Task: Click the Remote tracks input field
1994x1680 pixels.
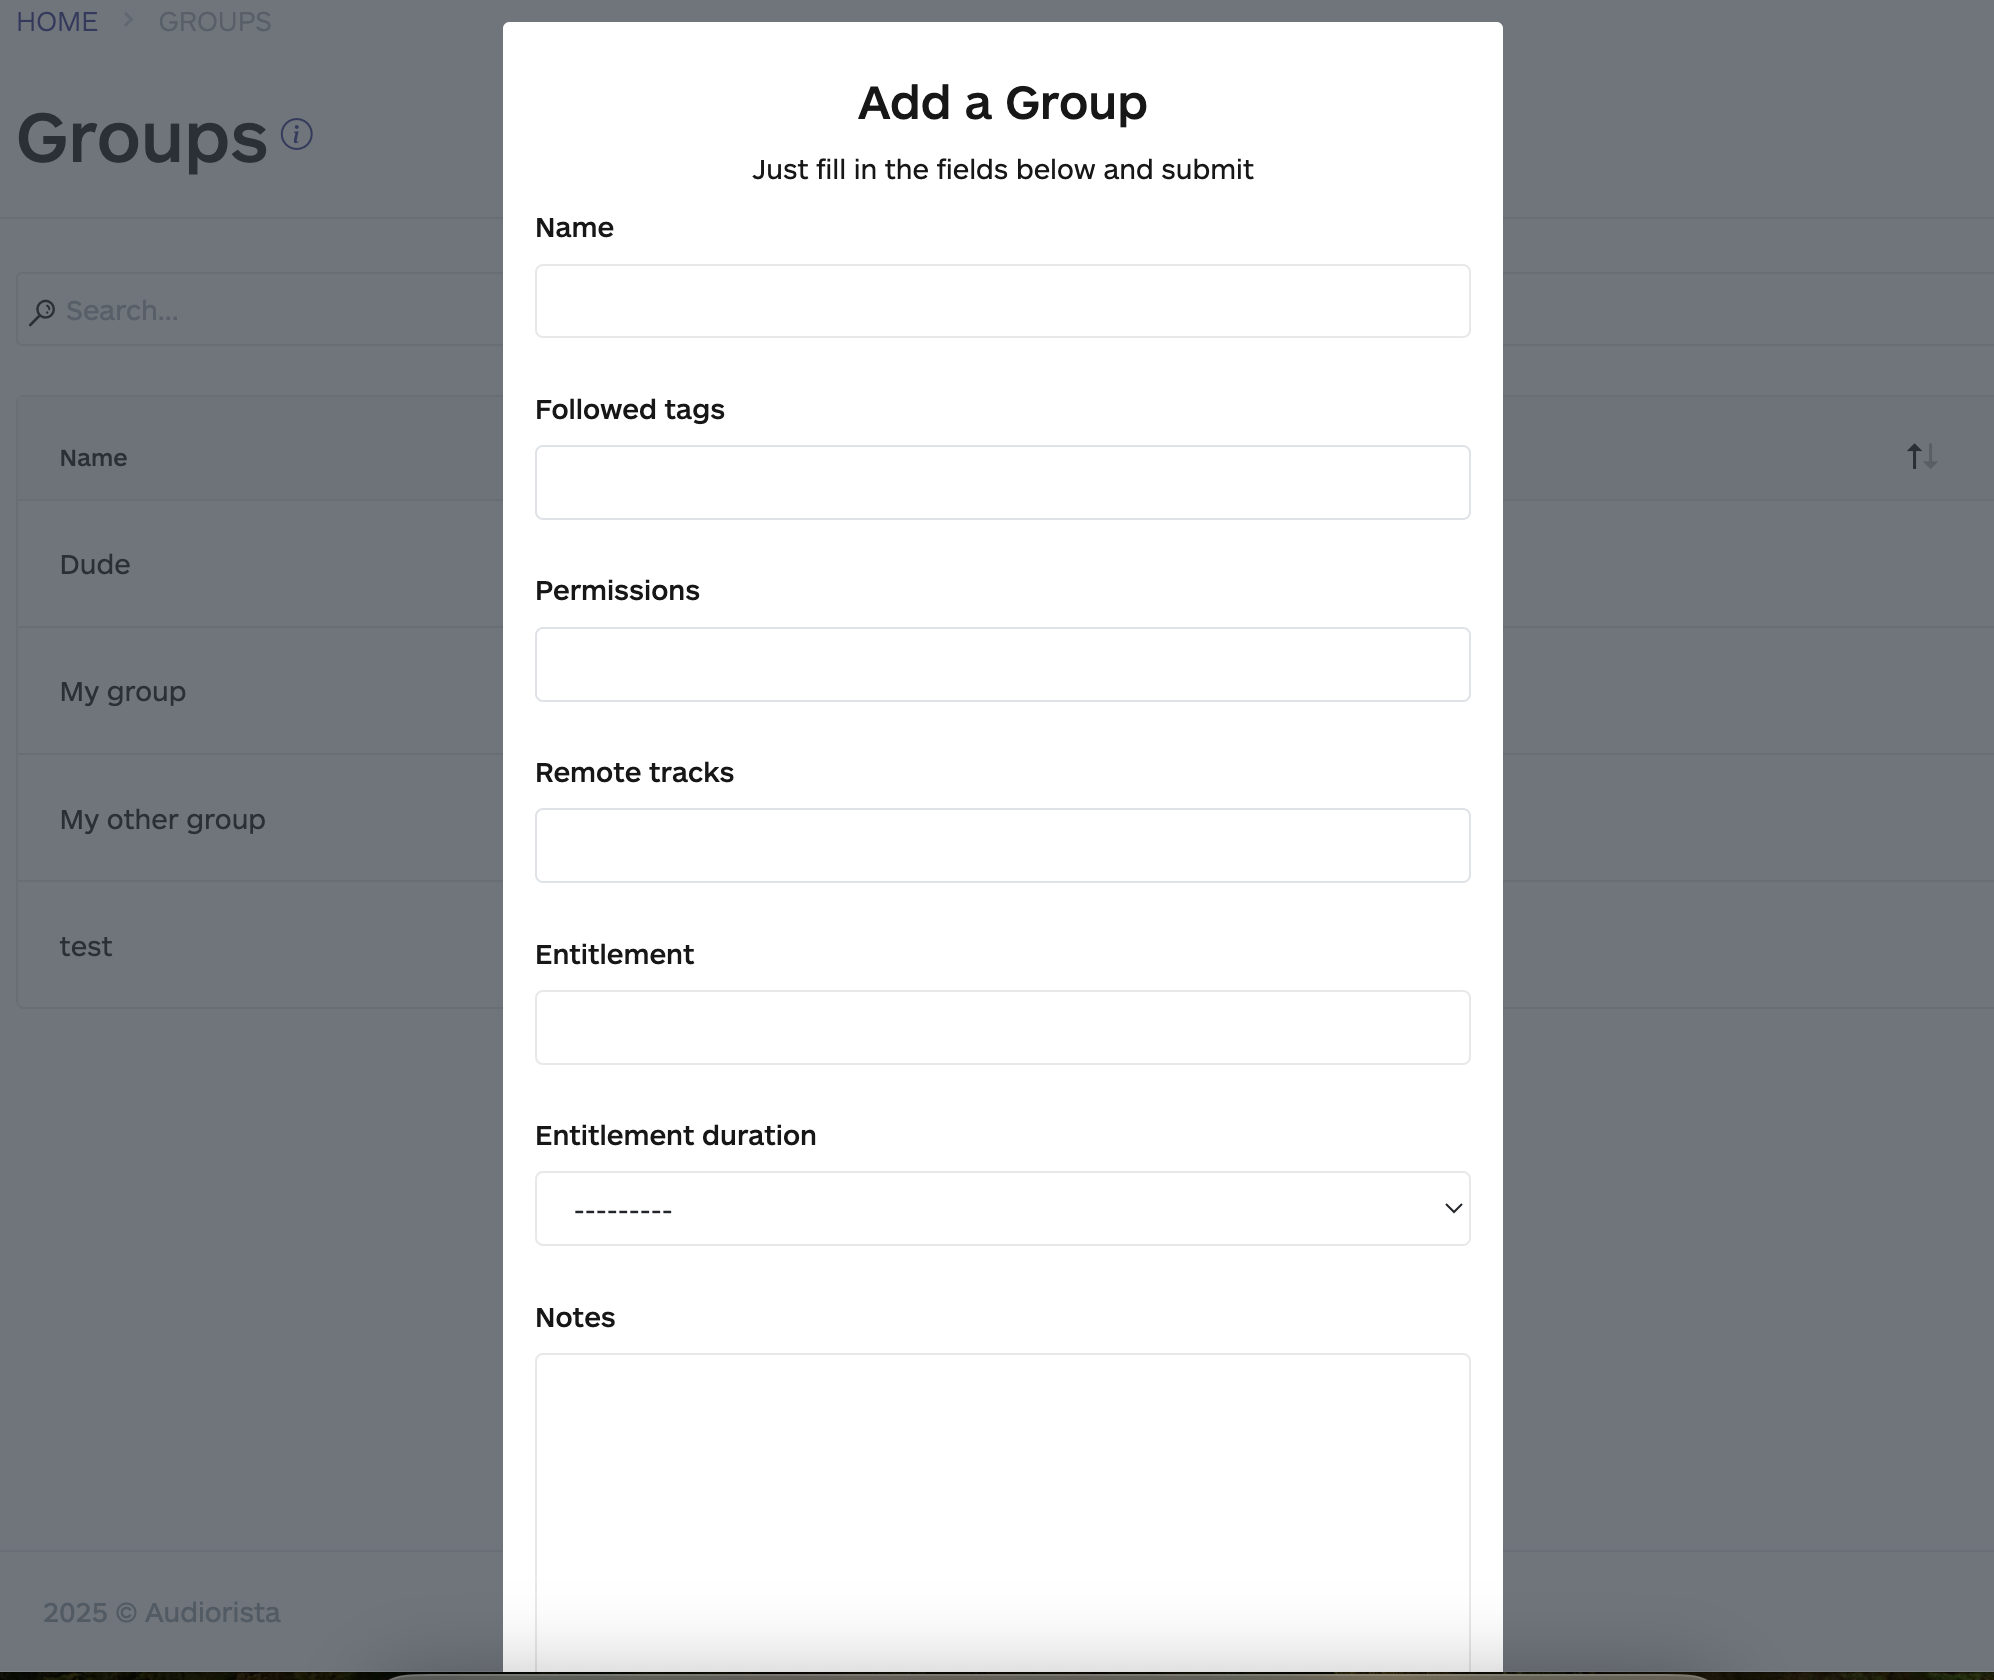Action: pos(1001,845)
